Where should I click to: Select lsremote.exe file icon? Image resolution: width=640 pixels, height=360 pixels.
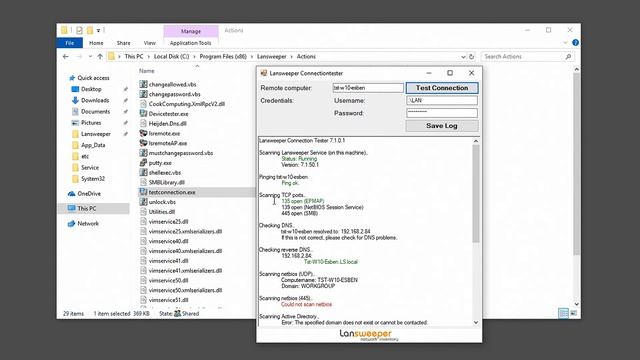point(143,133)
